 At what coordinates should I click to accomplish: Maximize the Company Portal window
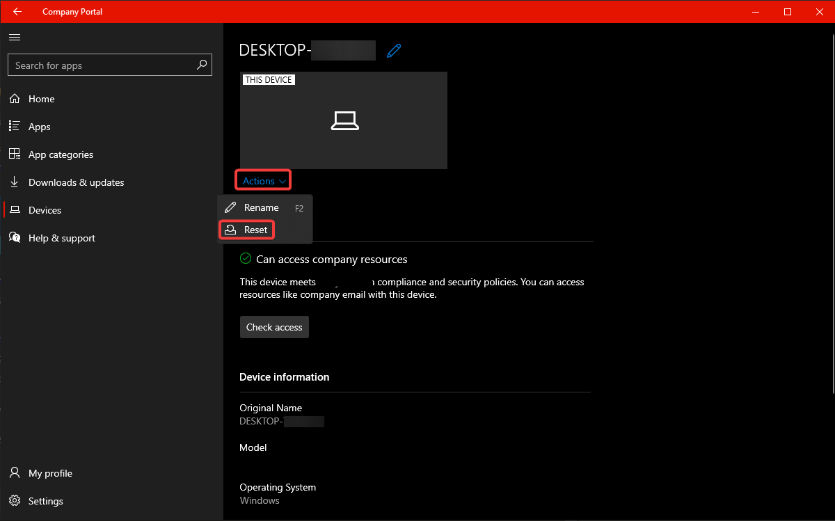[x=787, y=12]
